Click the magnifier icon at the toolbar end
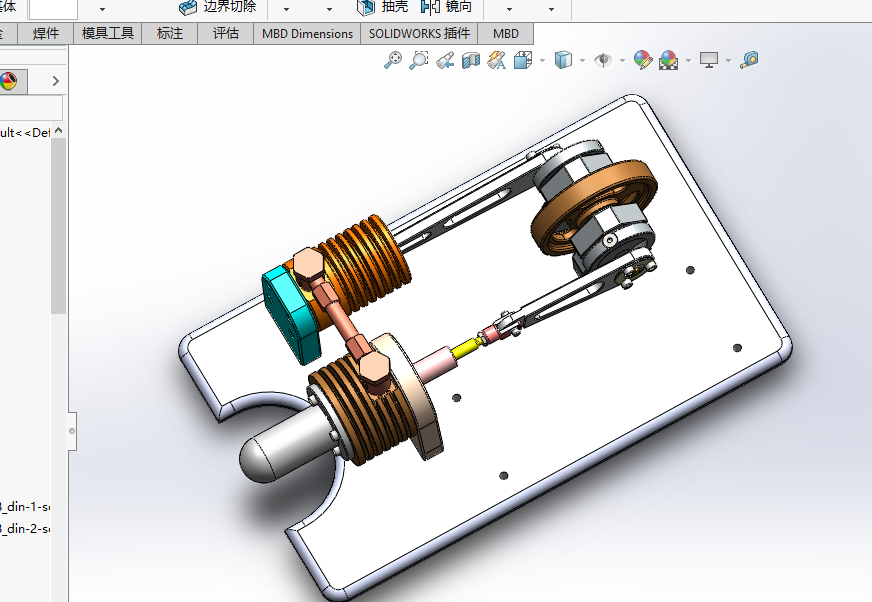This screenshot has height=602, width=872. point(749,60)
